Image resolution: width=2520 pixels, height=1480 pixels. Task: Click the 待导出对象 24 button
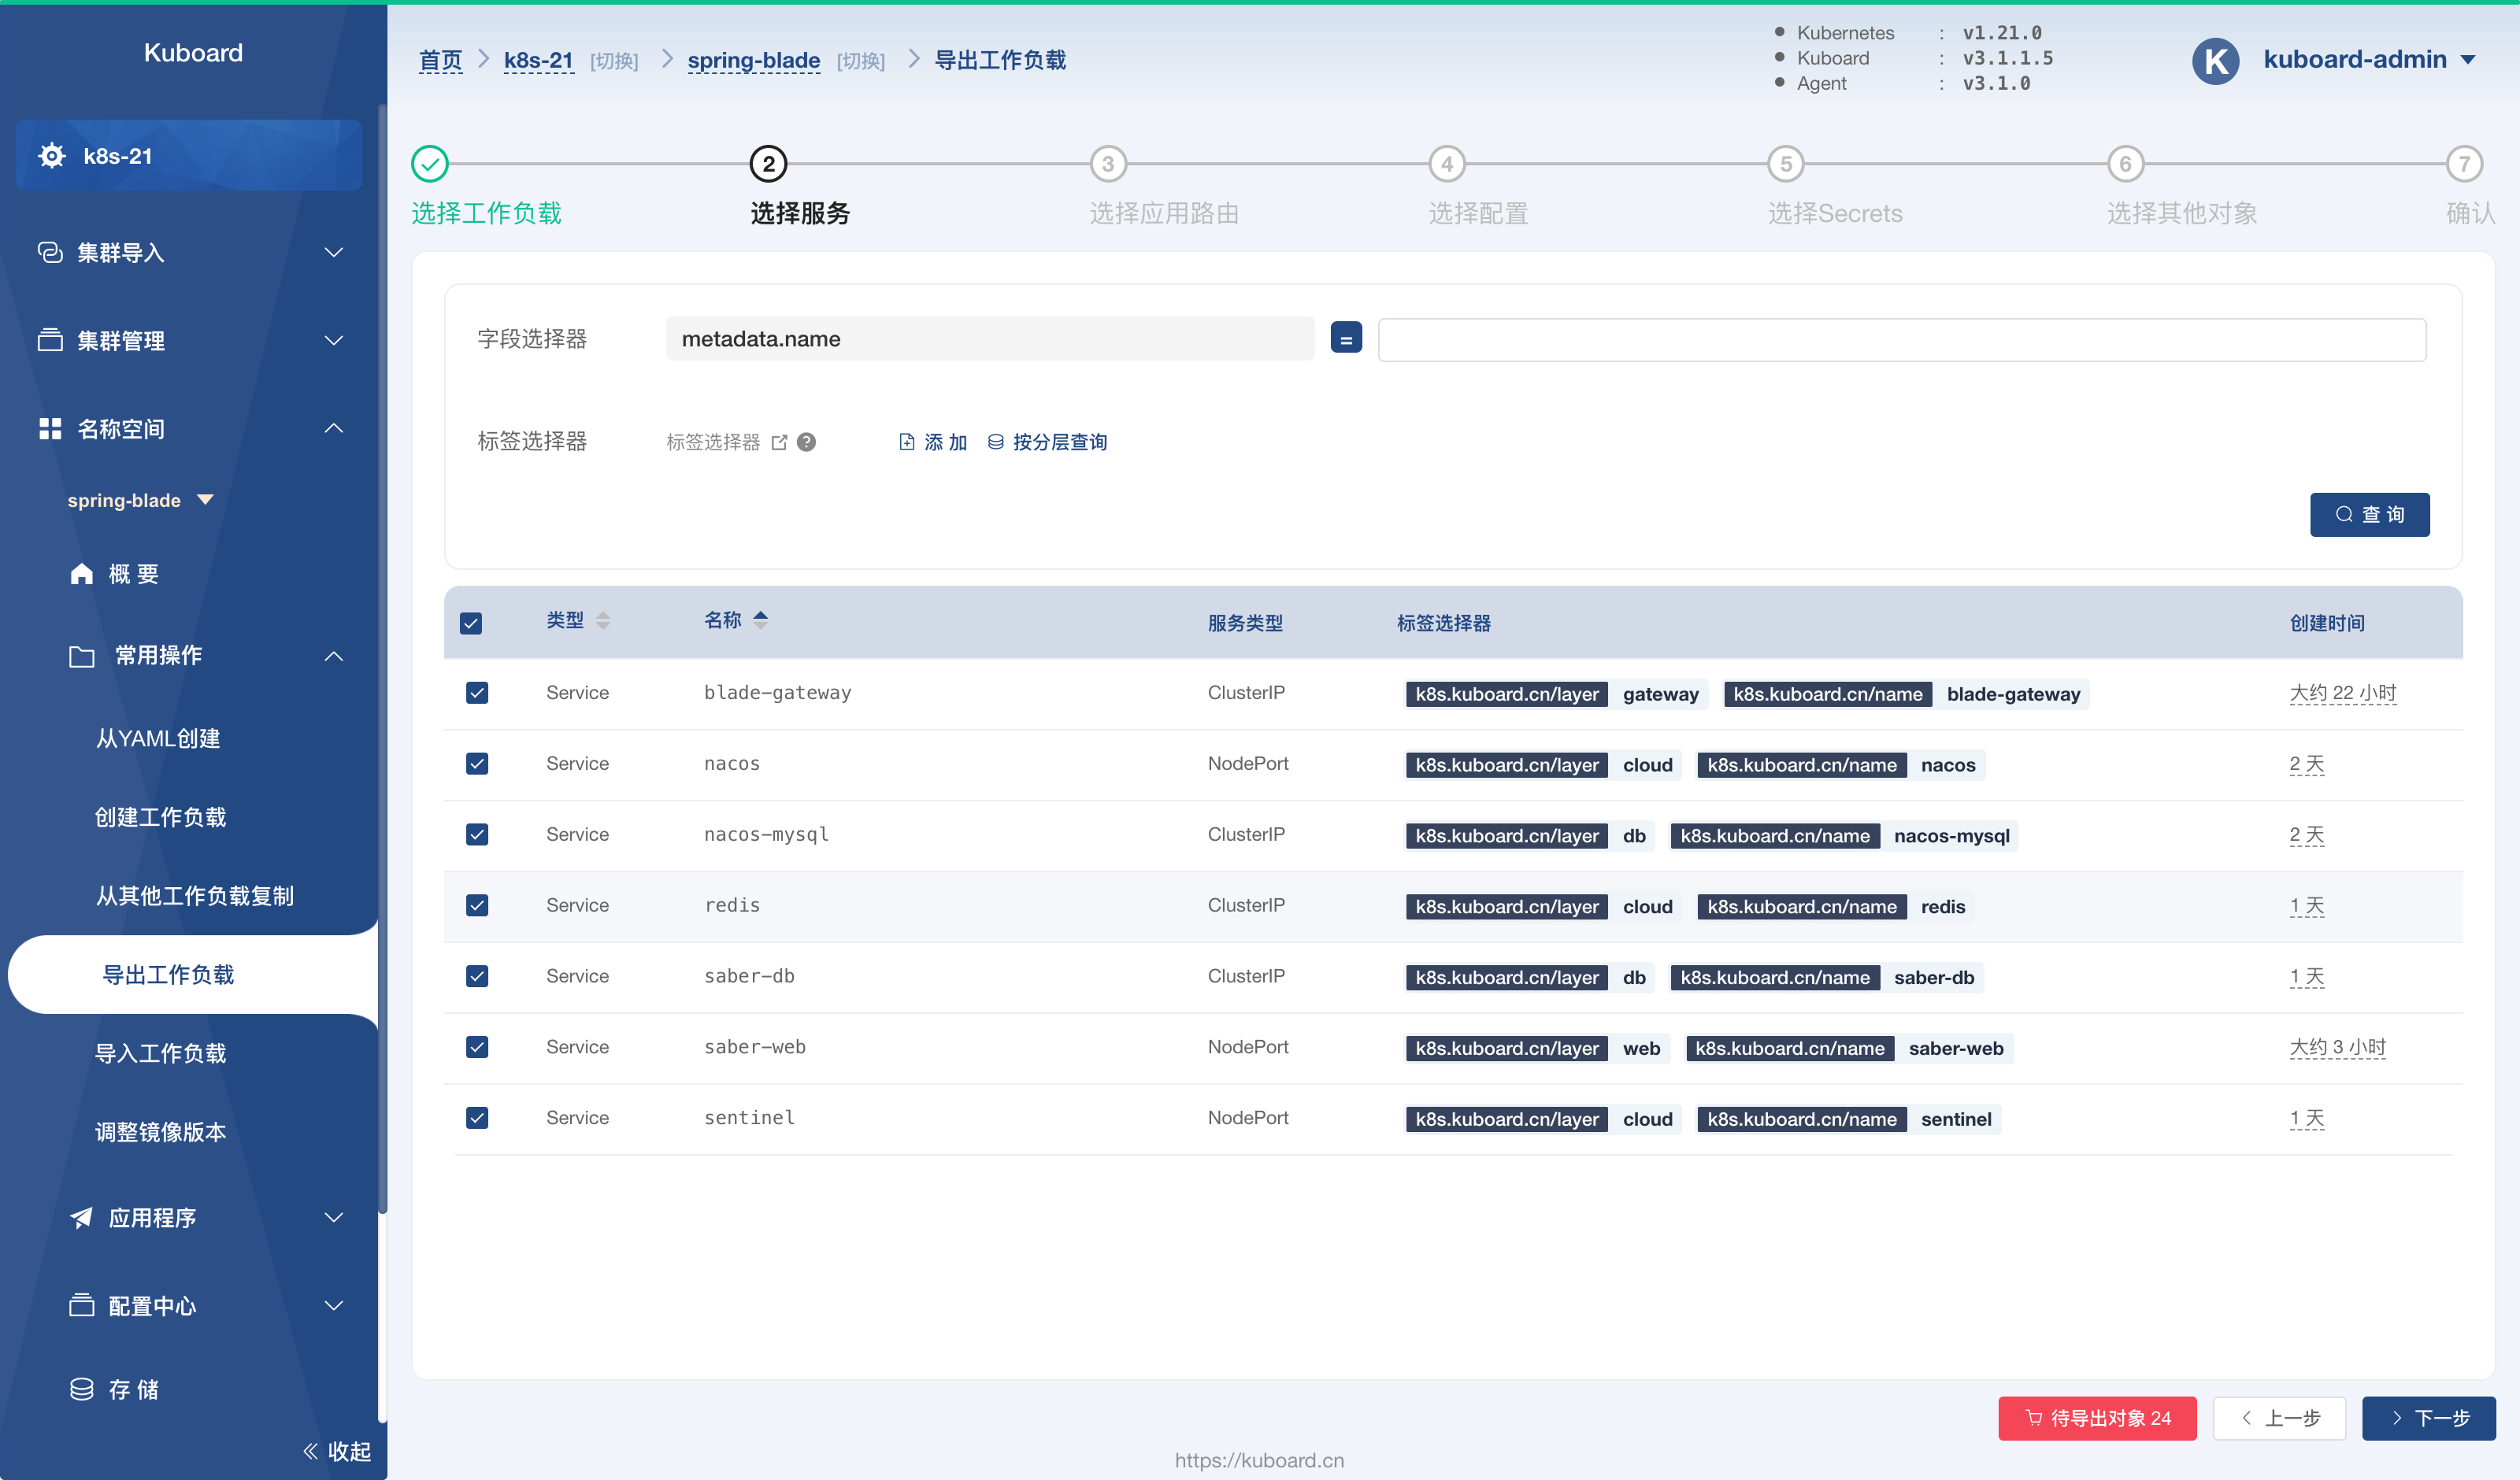pos(2098,1418)
